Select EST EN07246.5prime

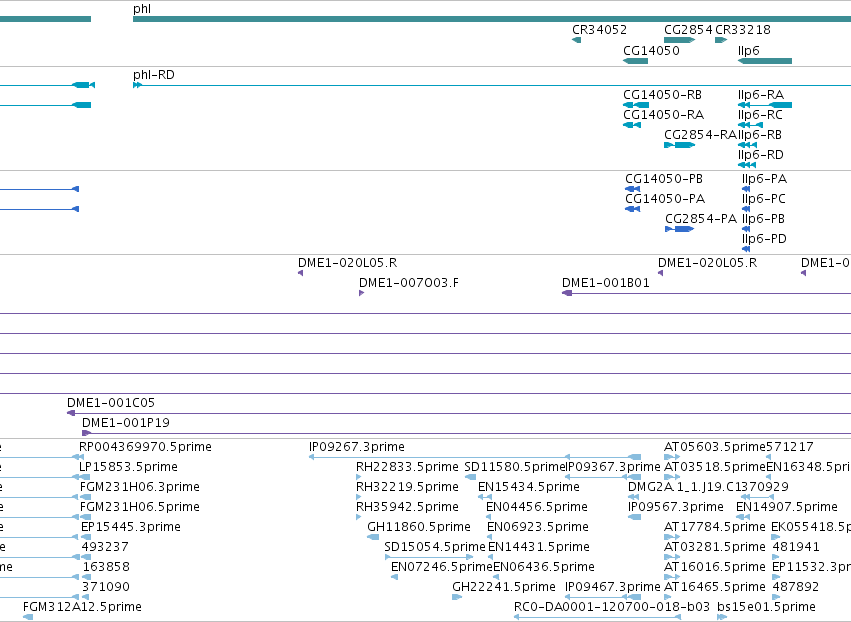point(442,567)
